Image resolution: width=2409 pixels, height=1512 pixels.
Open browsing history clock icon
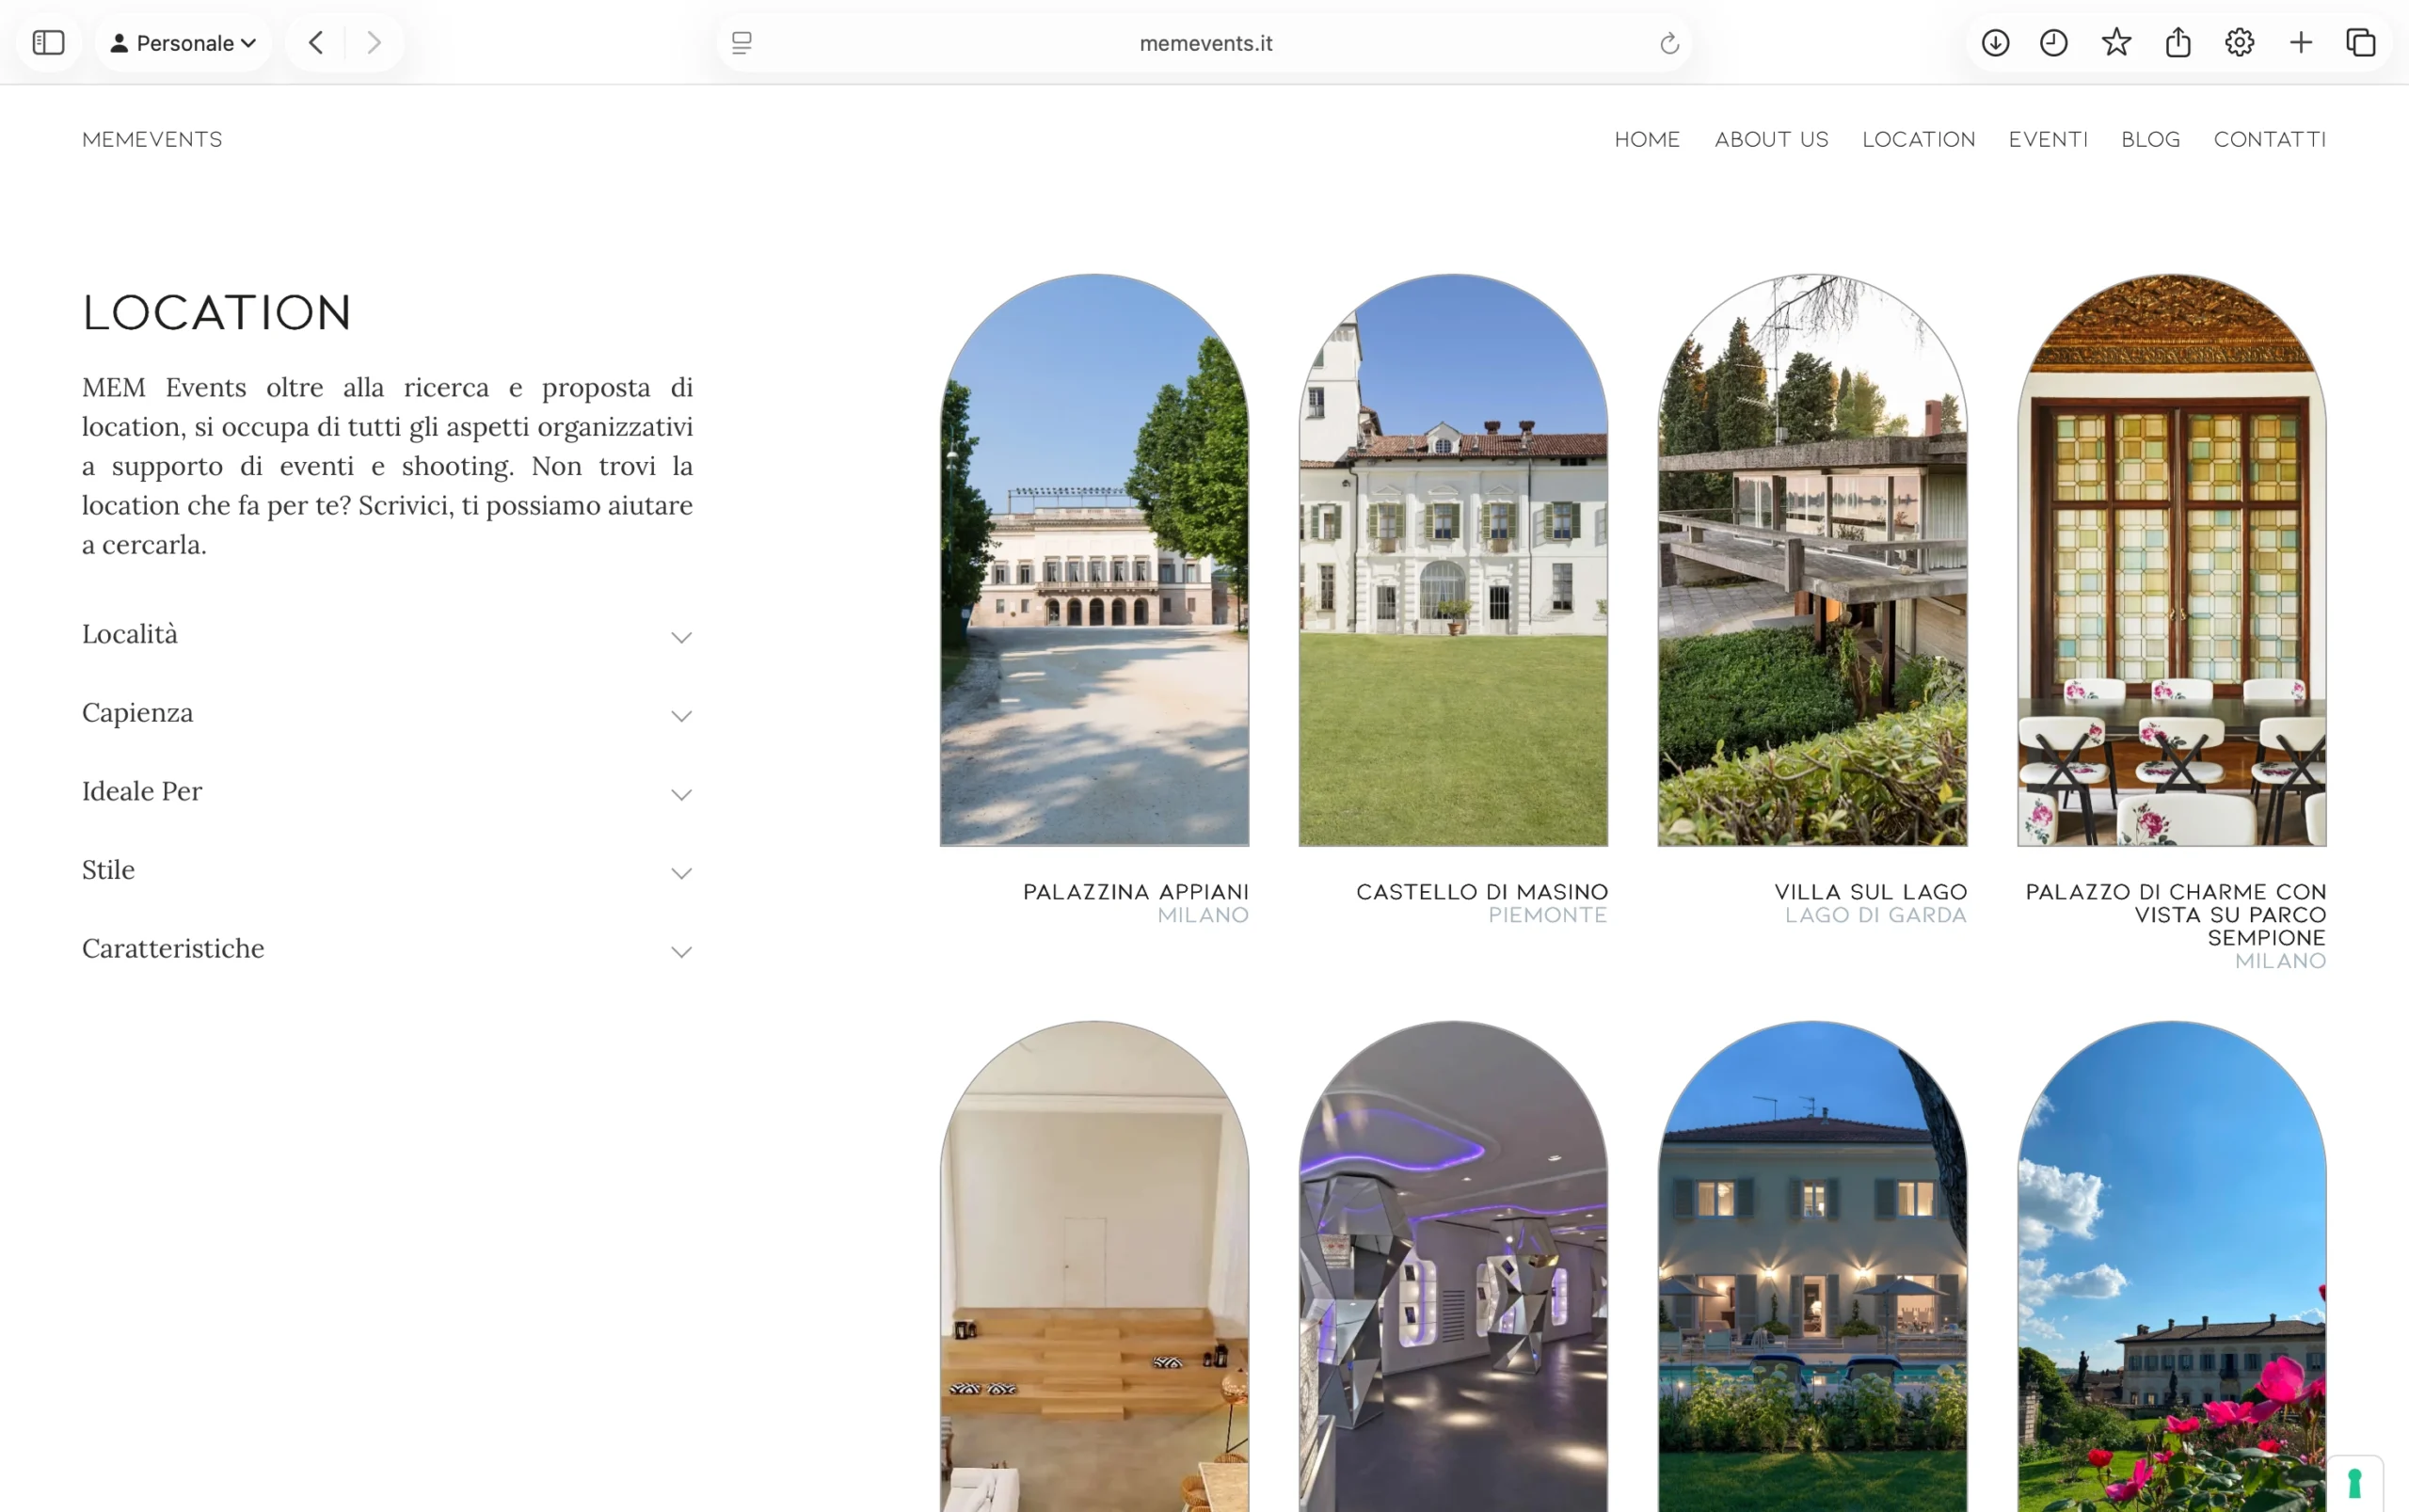(2053, 43)
